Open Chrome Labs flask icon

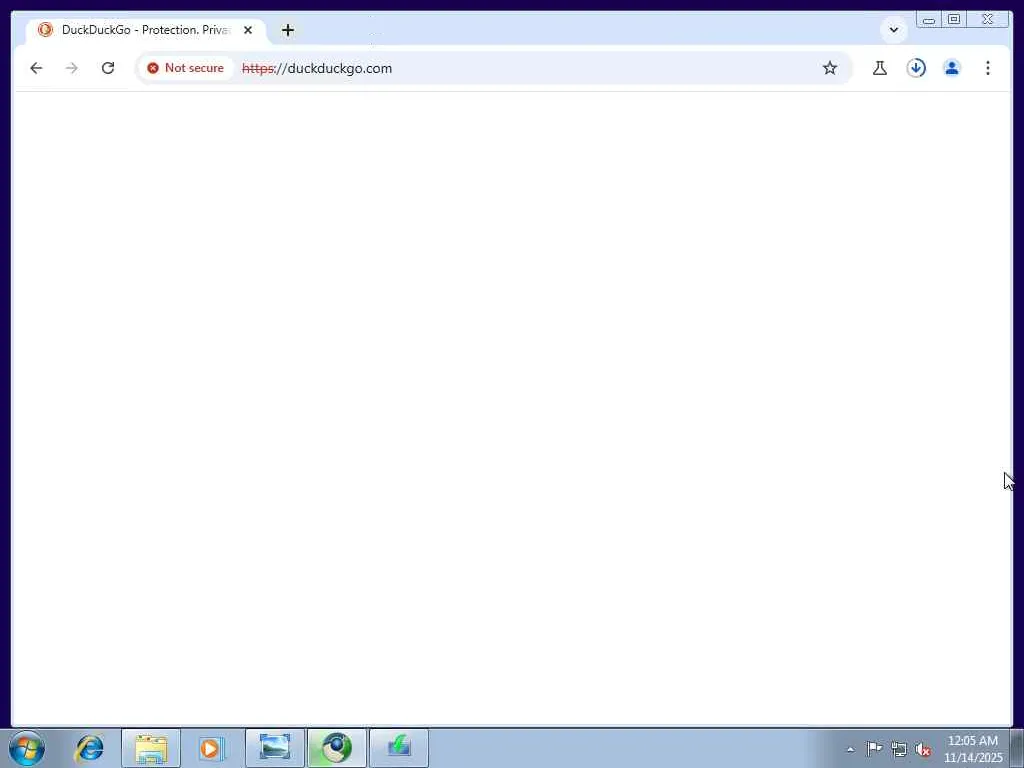(x=880, y=68)
